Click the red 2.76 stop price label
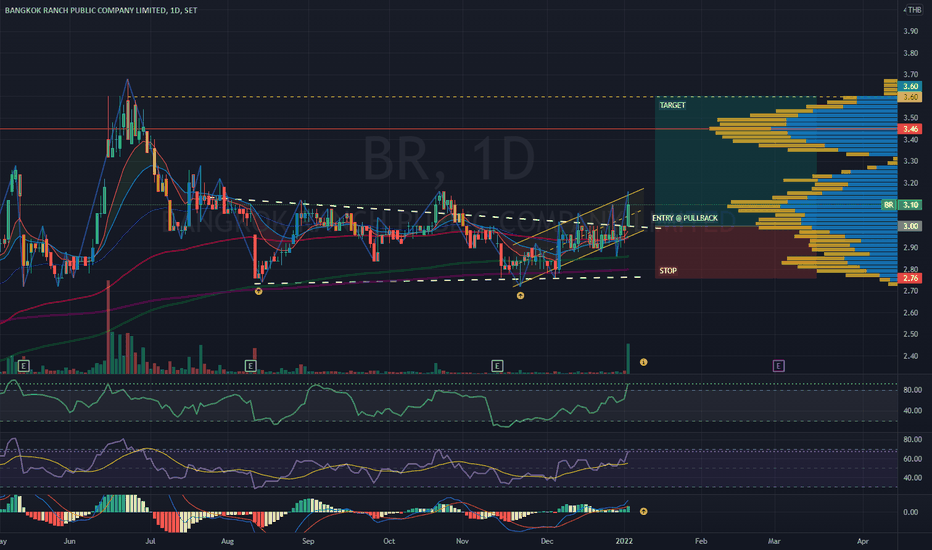Screen dimensions: 932x550 (910, 278)
